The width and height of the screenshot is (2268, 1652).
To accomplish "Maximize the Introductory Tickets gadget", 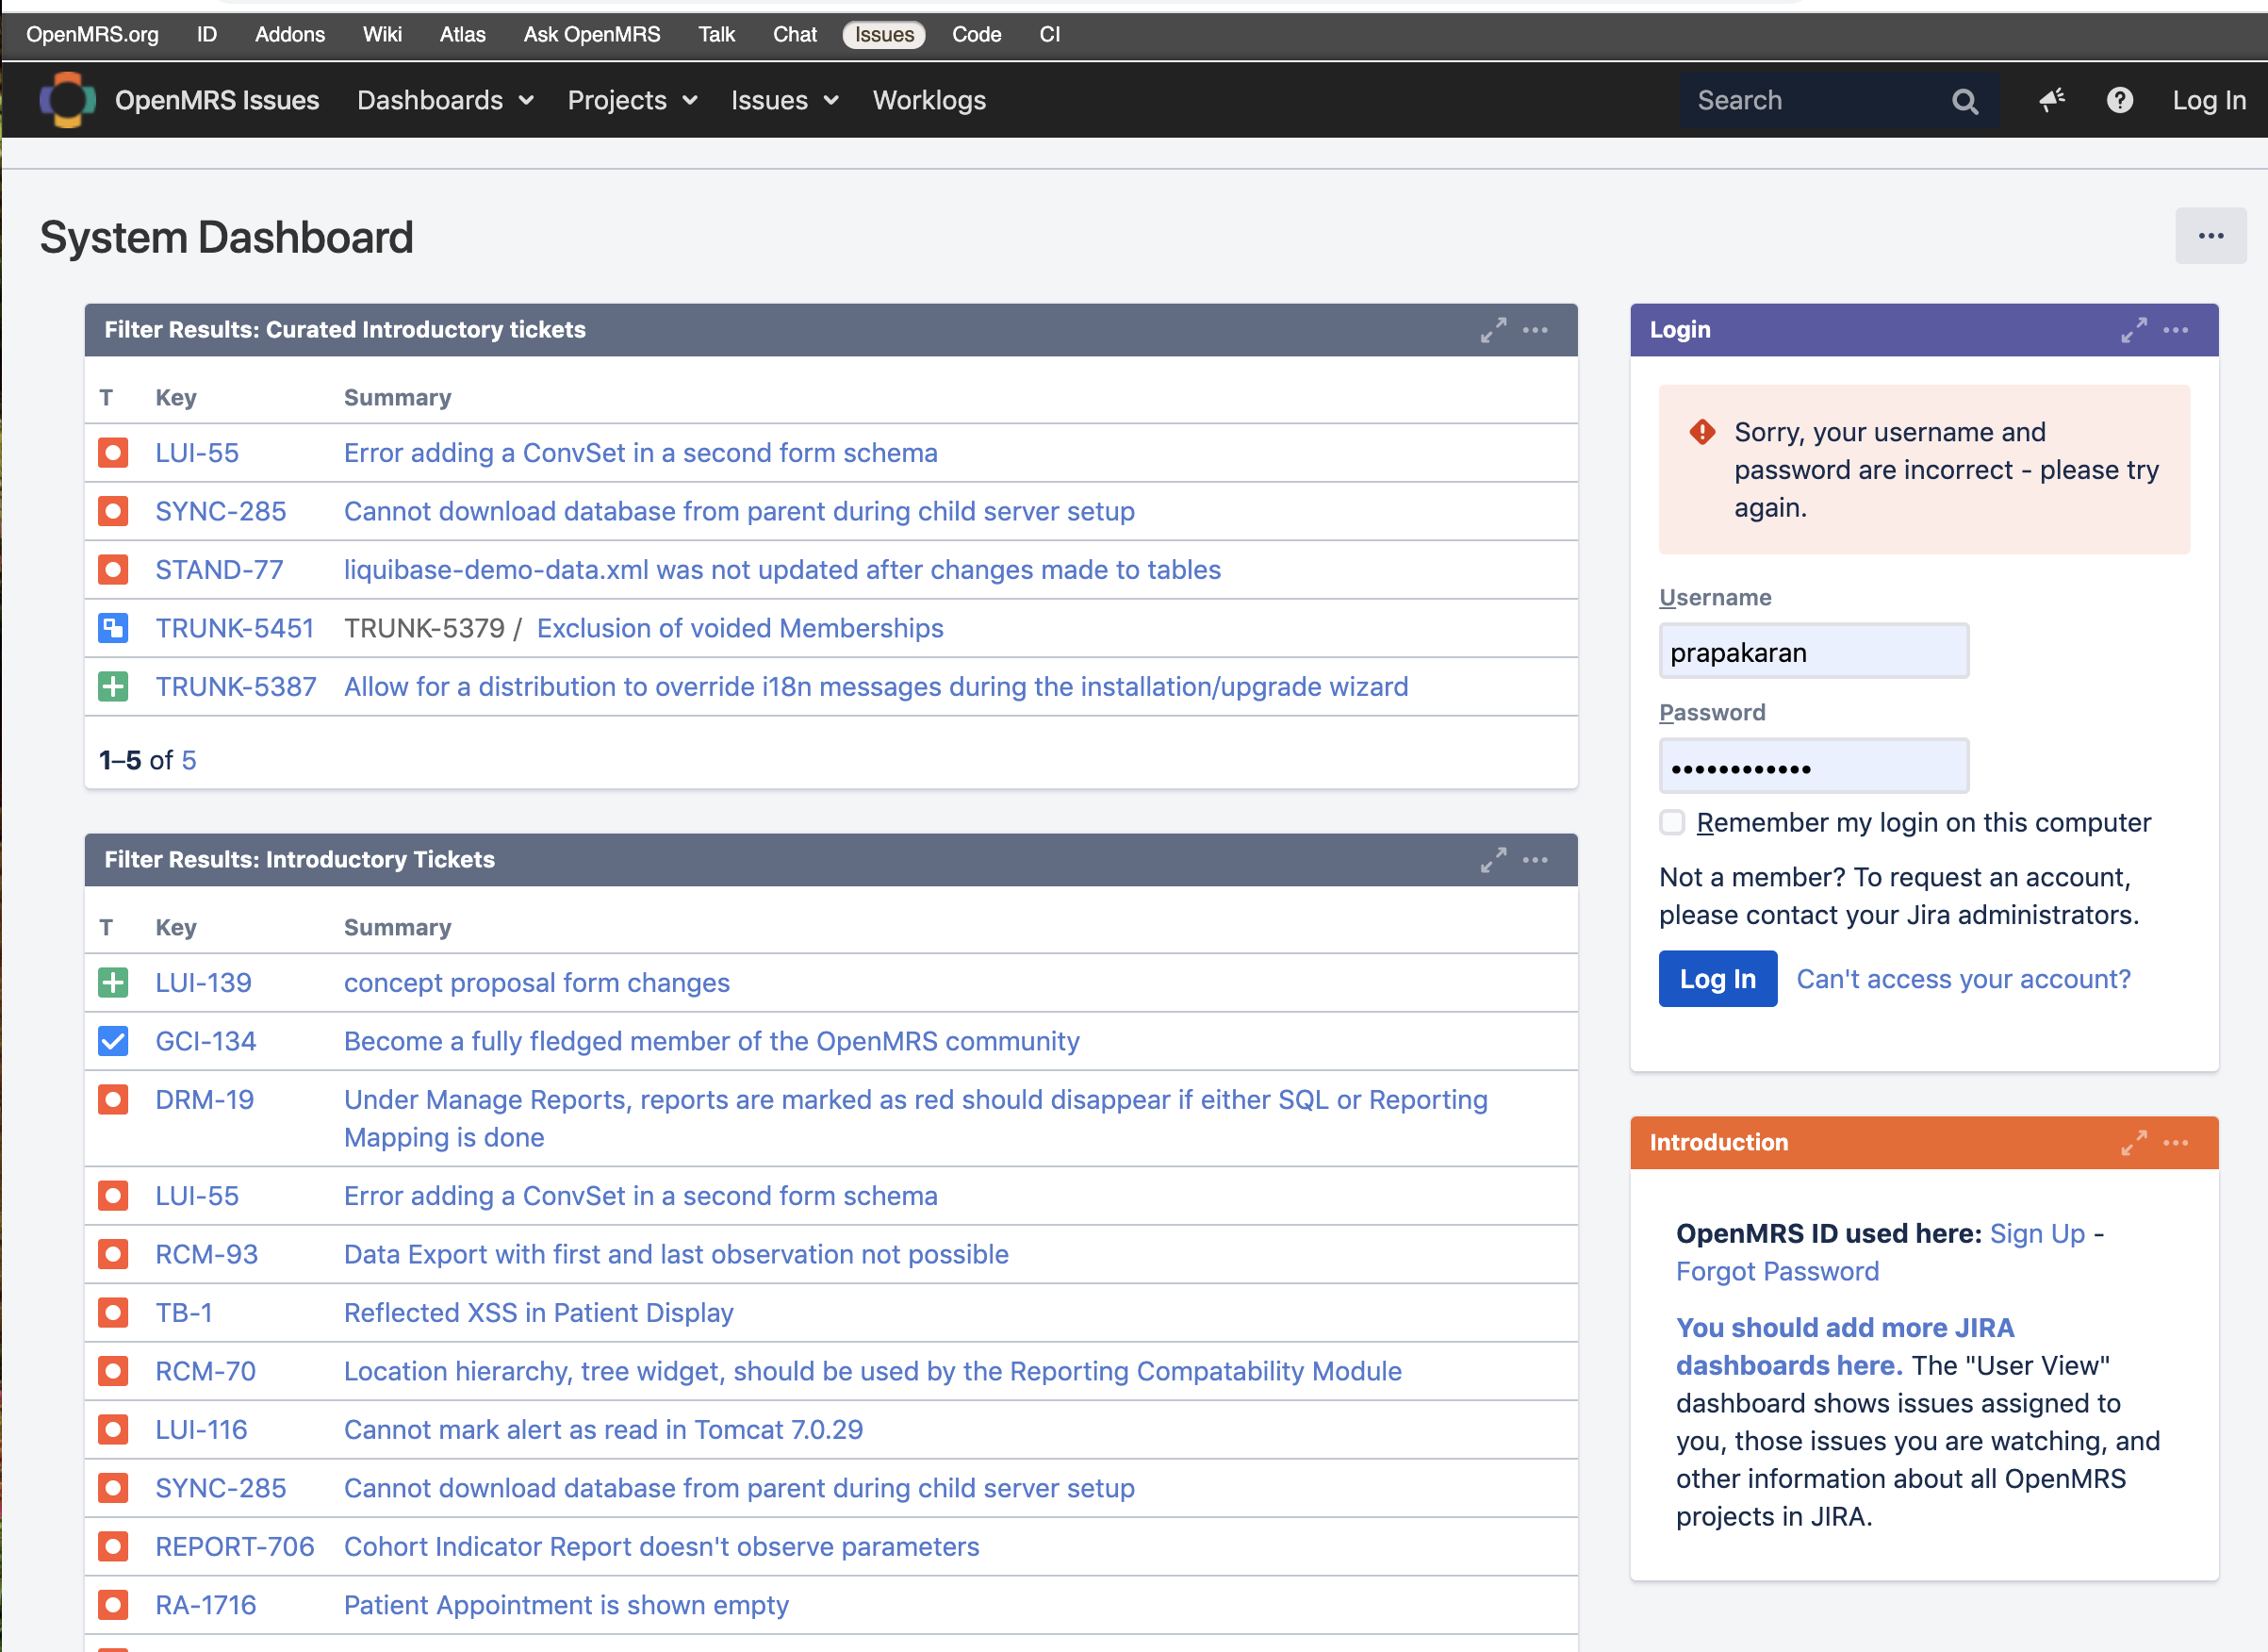I will [1493, 860].
